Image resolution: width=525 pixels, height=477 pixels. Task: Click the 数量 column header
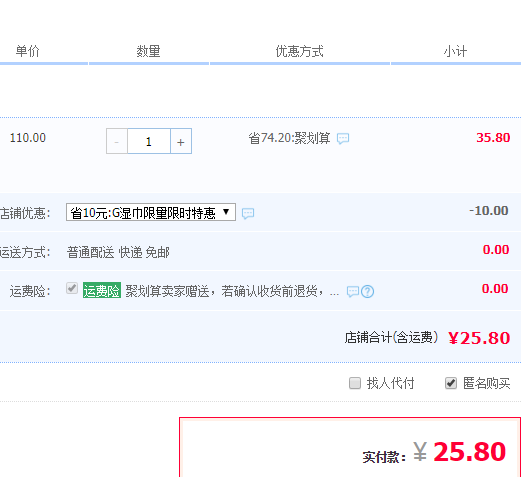[148, 51]
